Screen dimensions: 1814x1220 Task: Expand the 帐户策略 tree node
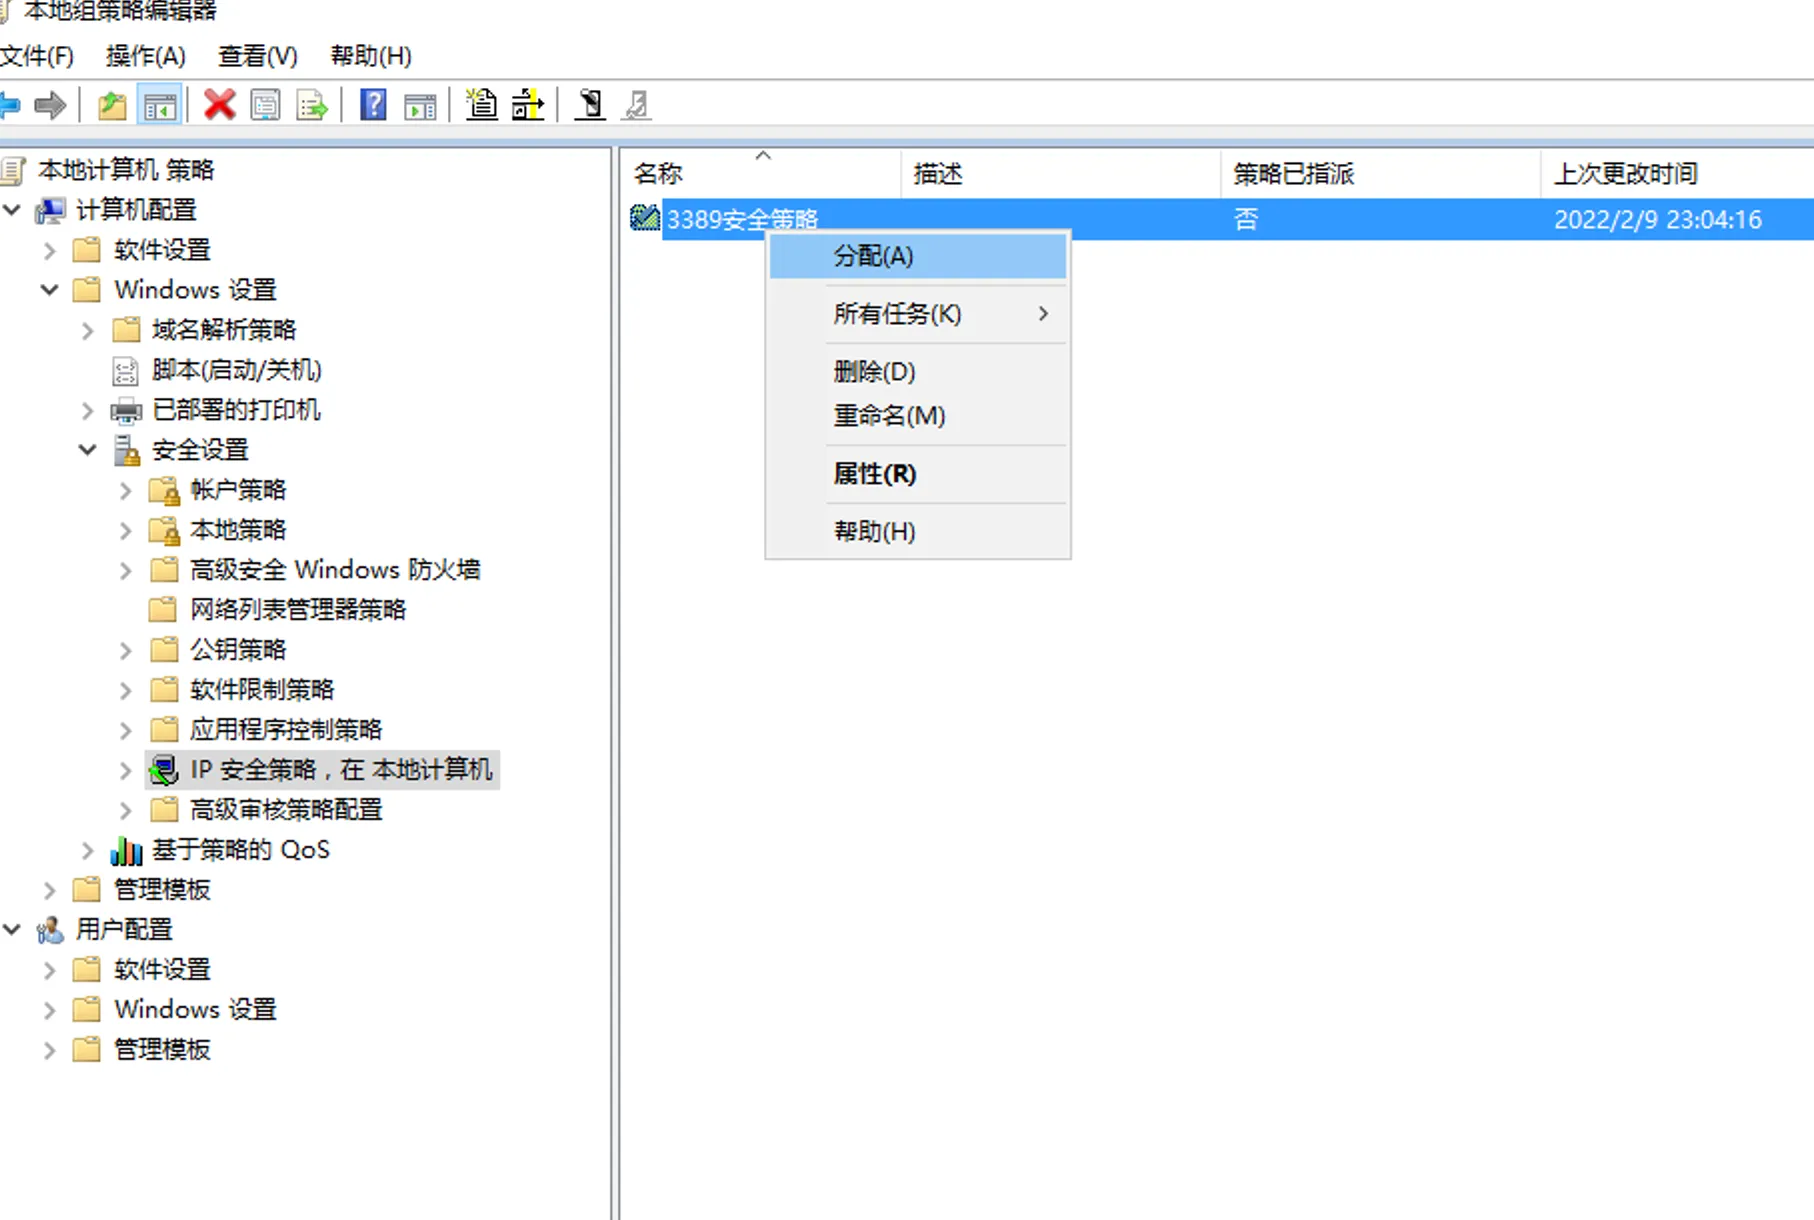click(x=126, y=490)
